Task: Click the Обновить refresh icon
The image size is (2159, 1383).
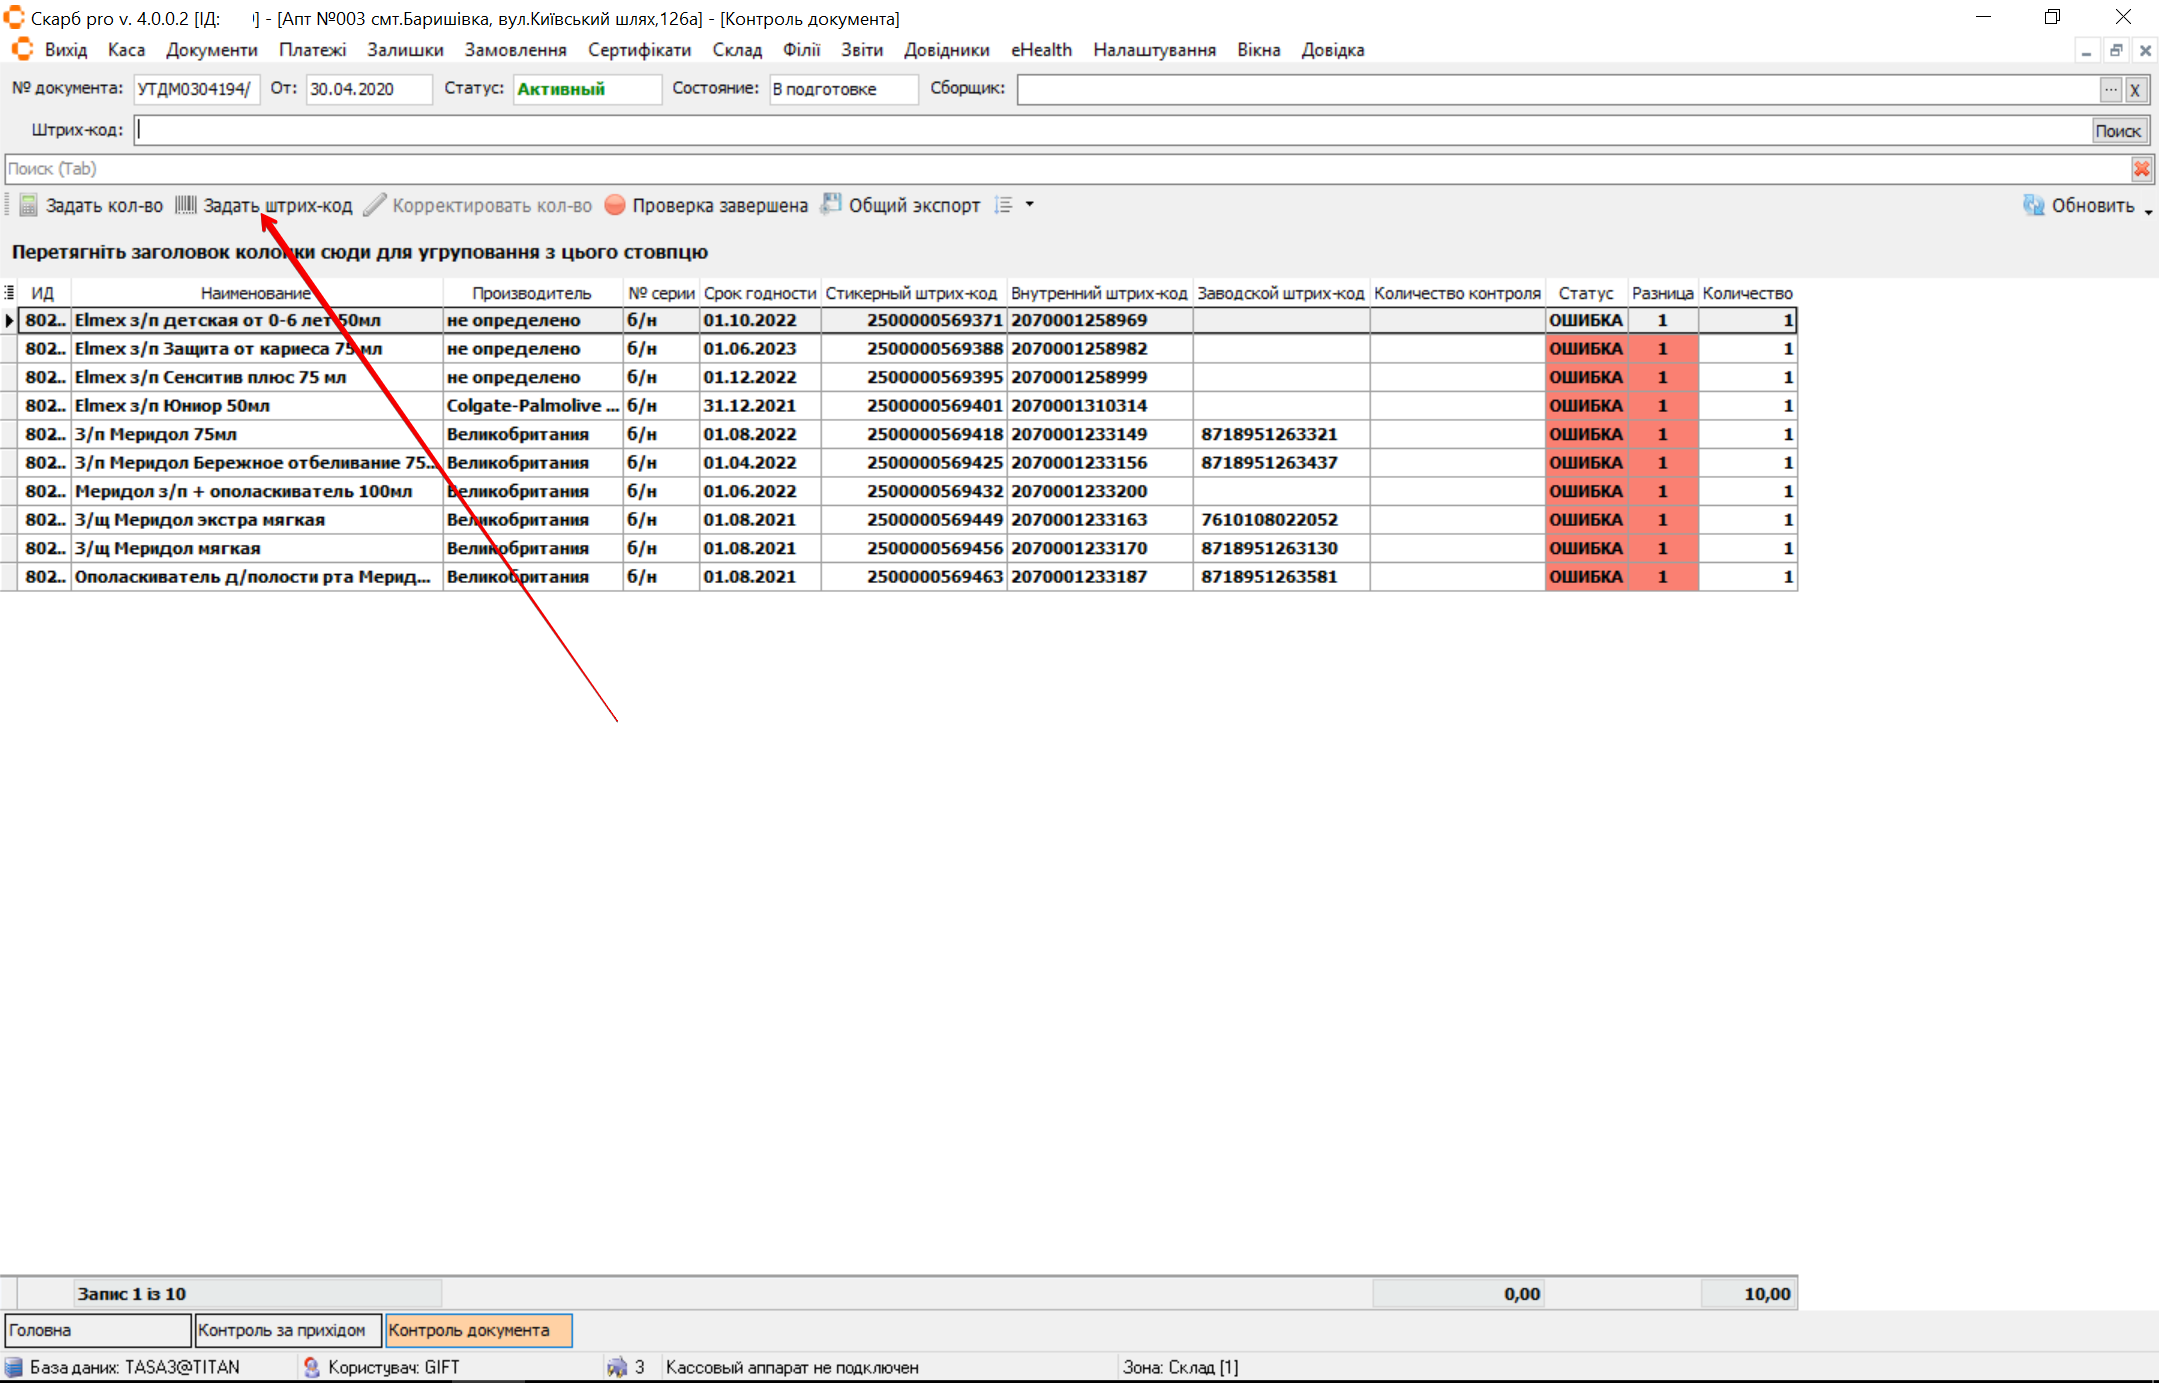Action: [2033, 205]
